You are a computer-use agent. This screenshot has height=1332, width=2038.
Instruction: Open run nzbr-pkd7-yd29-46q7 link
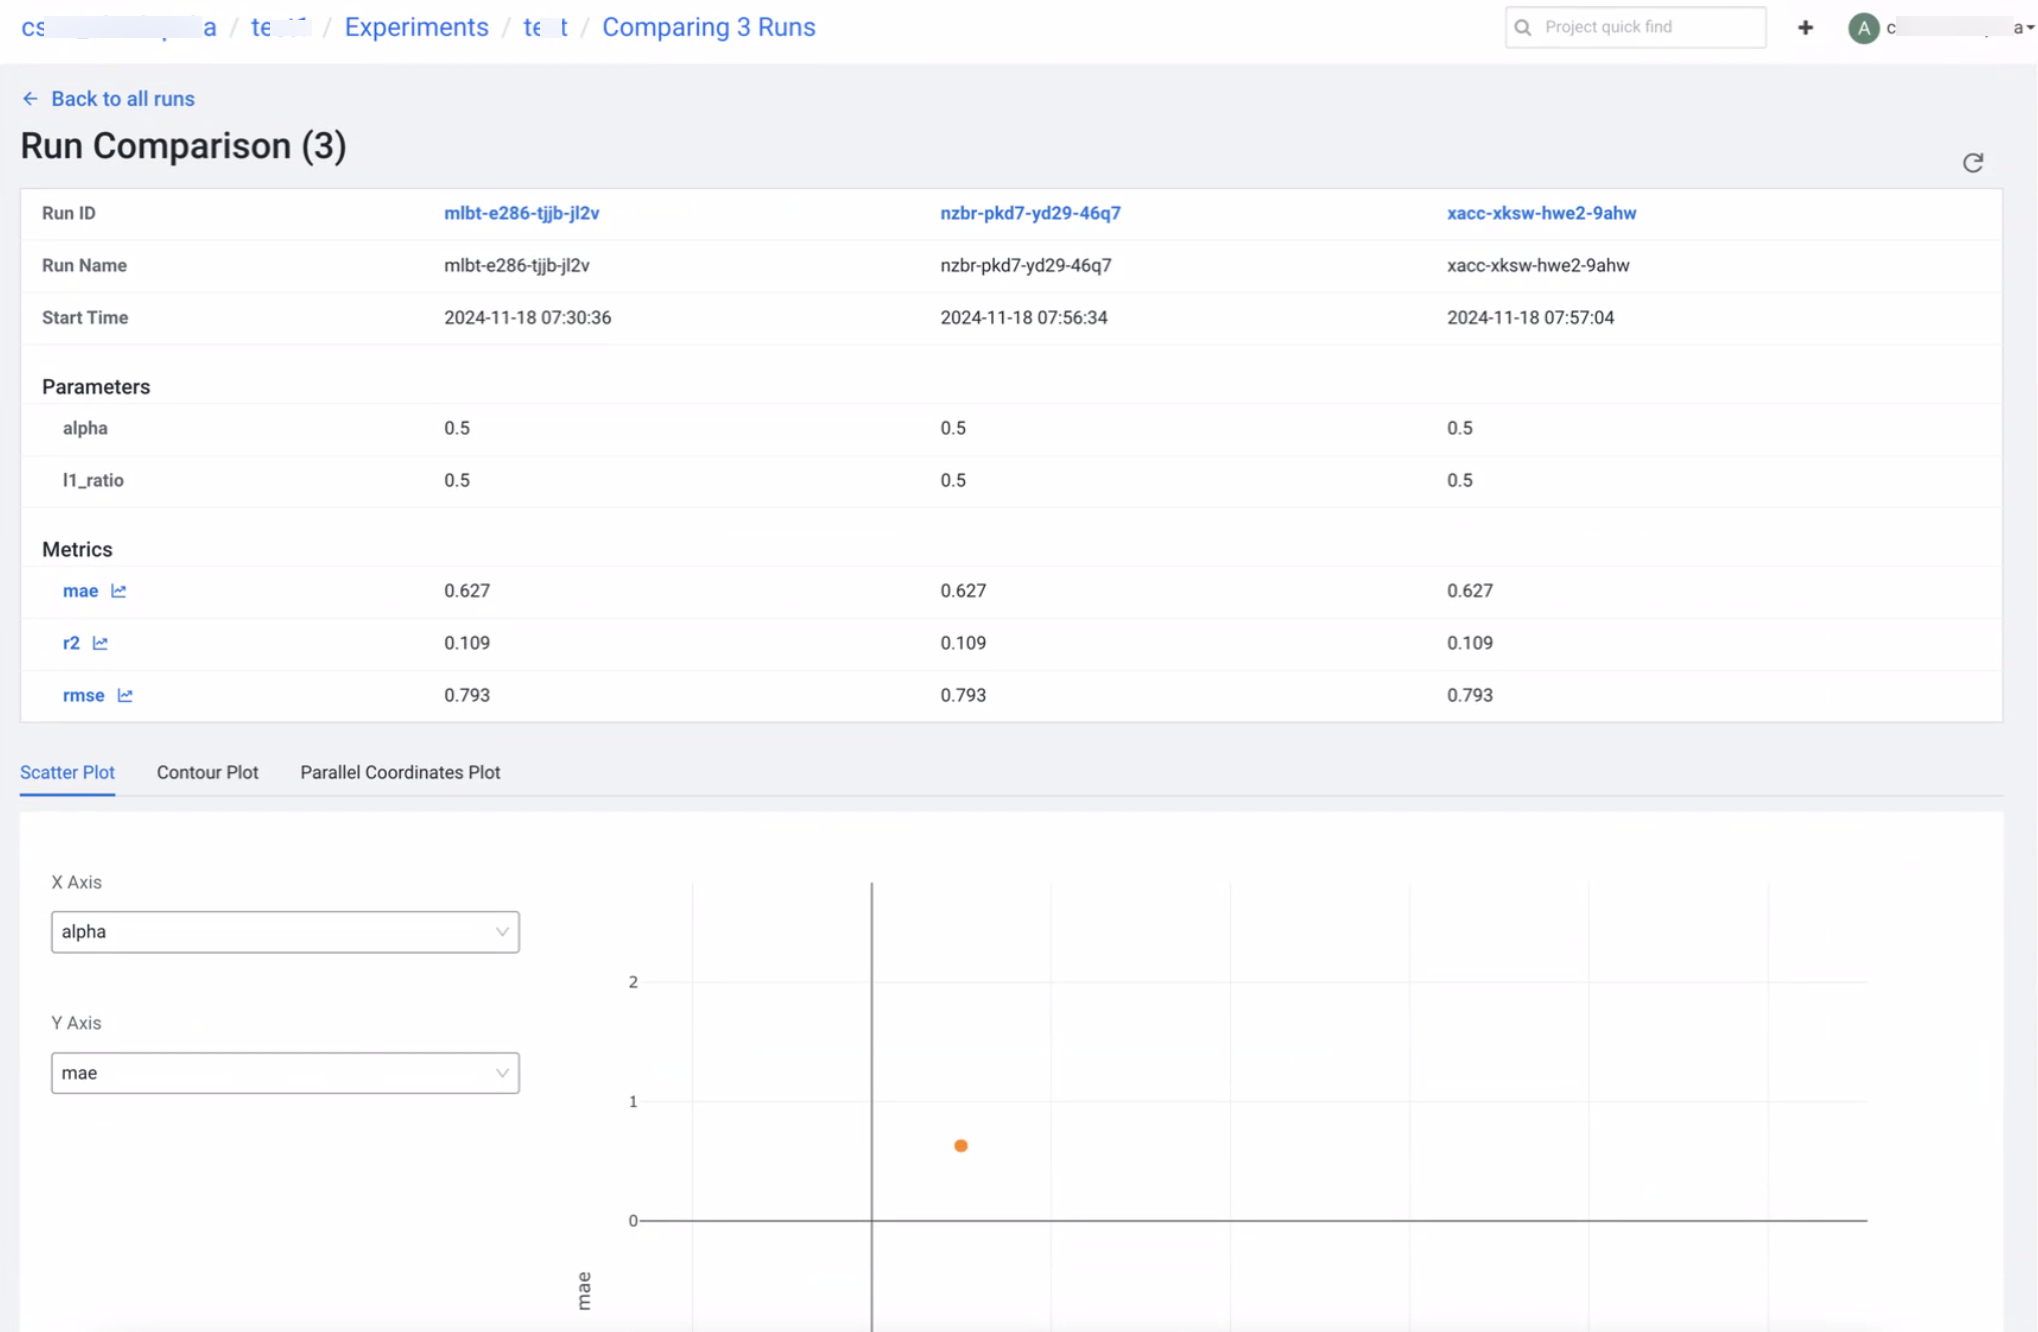tap(1030, 213)
